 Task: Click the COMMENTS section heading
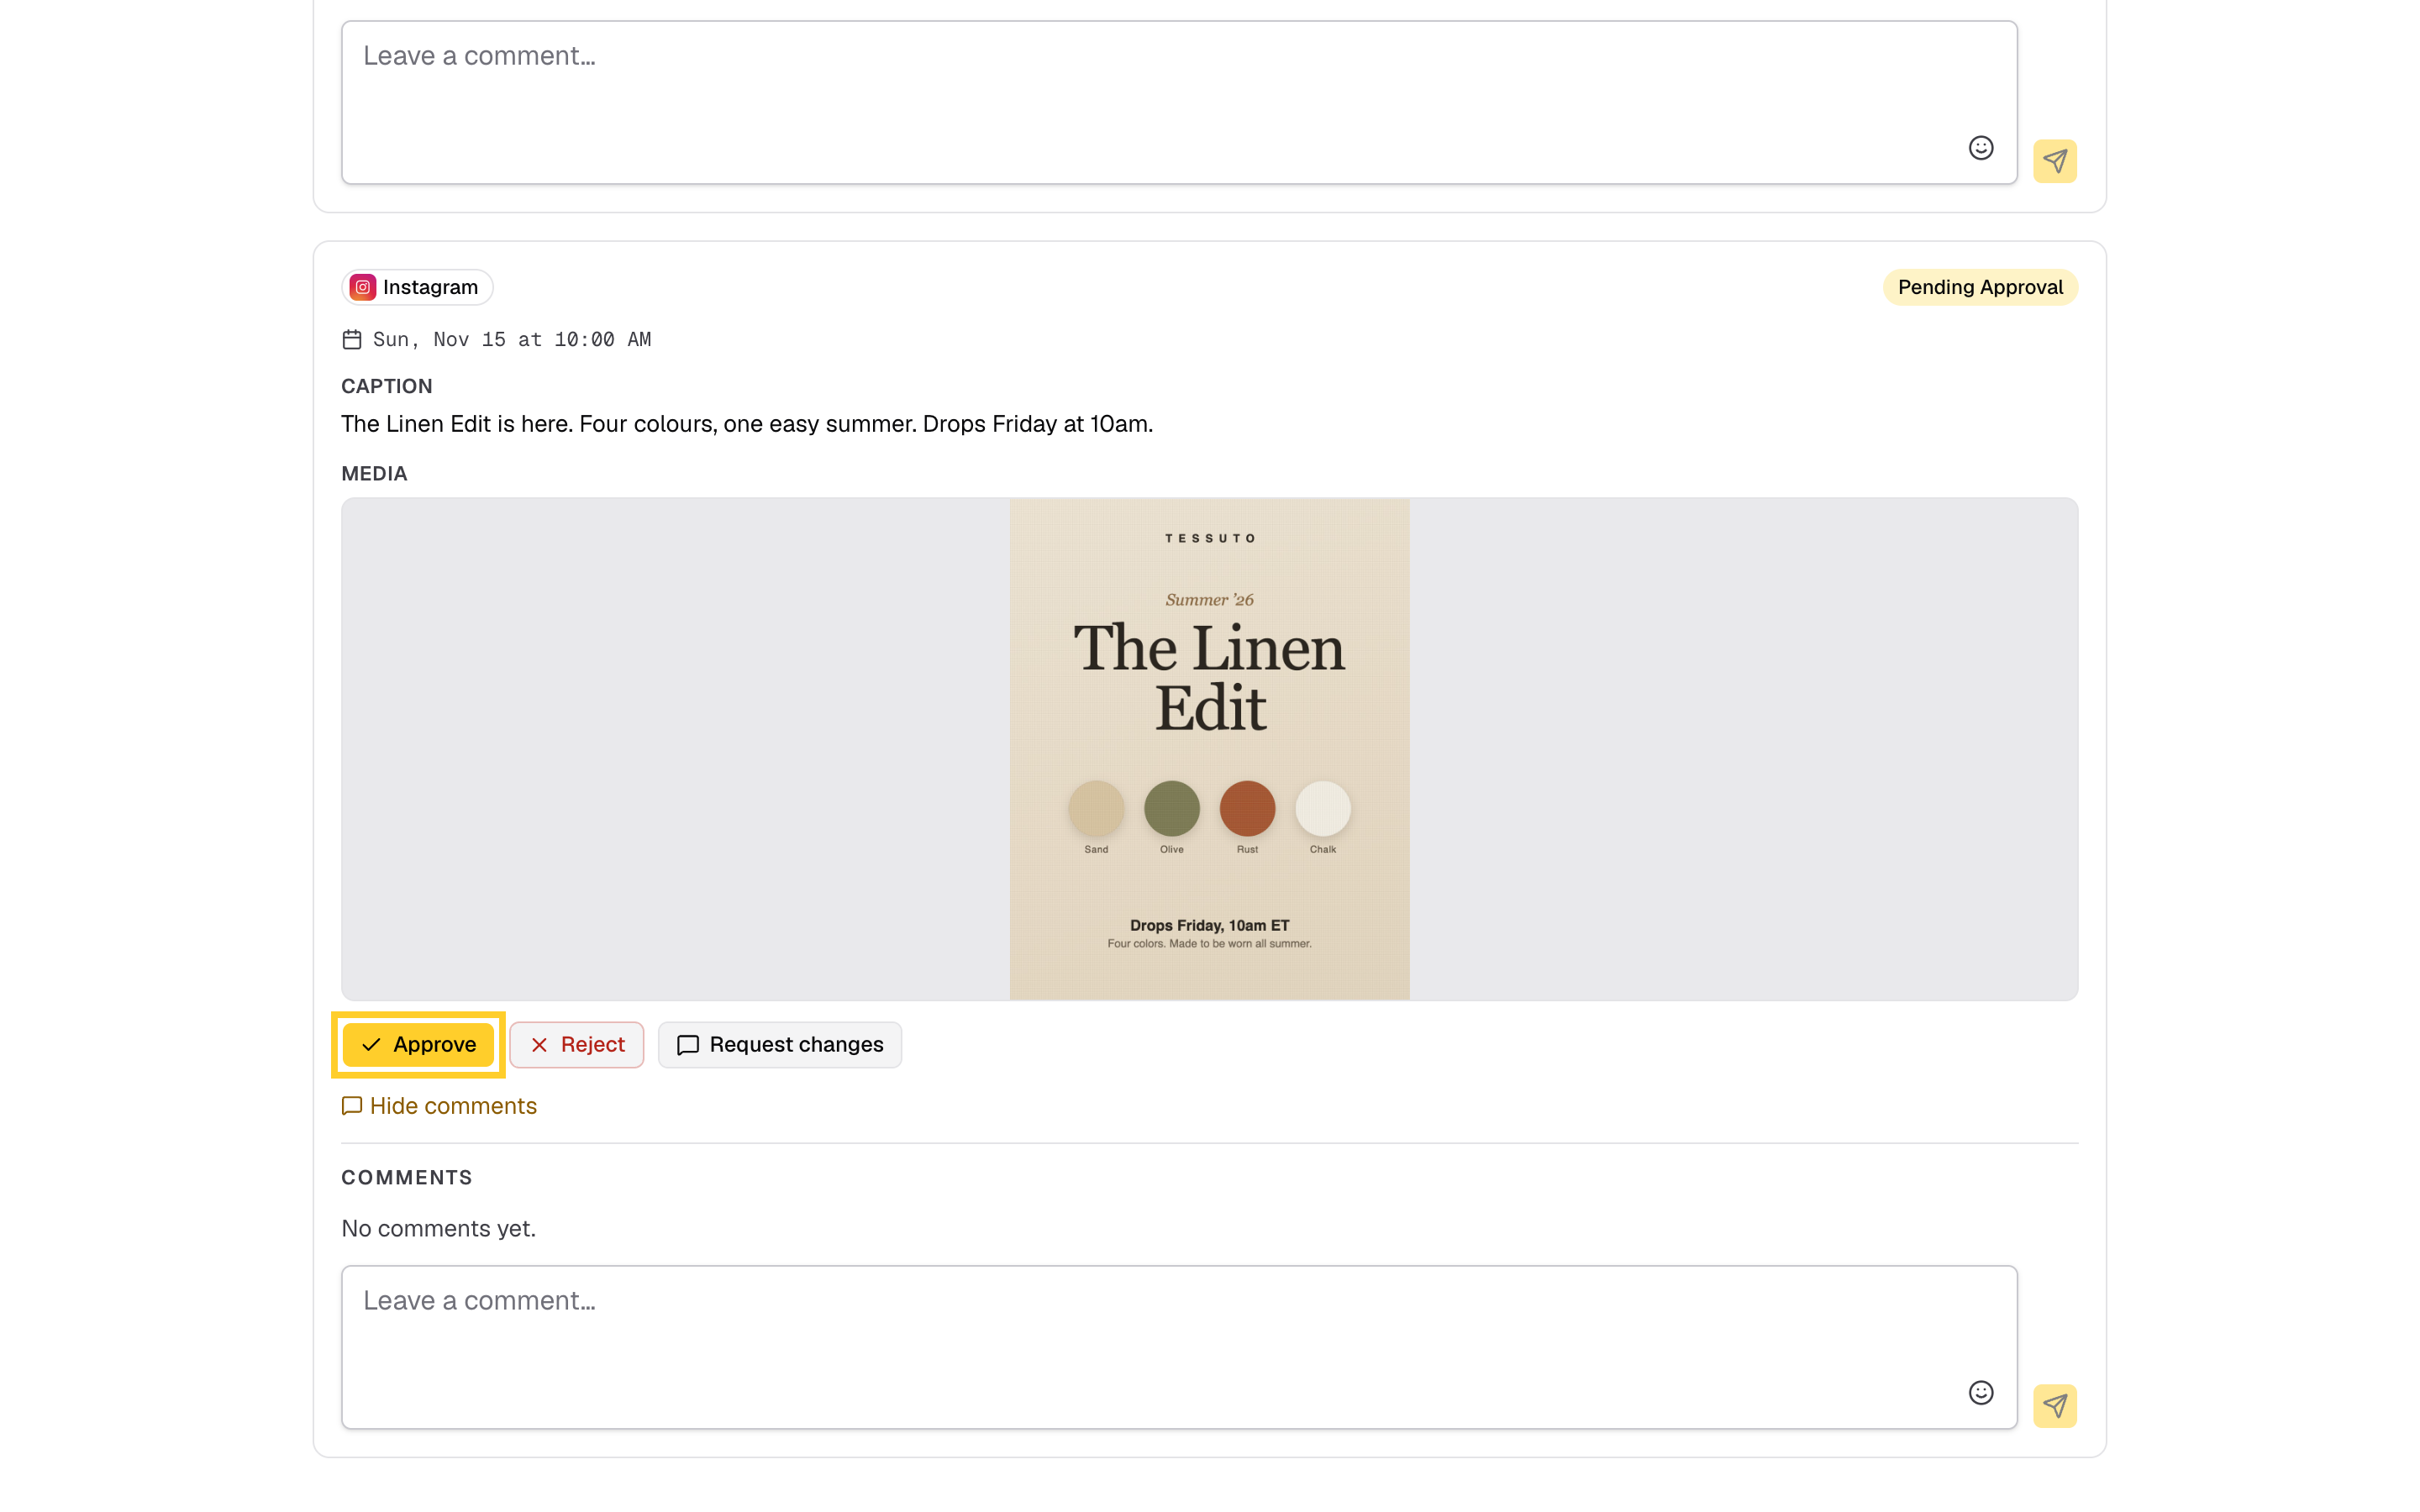pos(407,1177)
